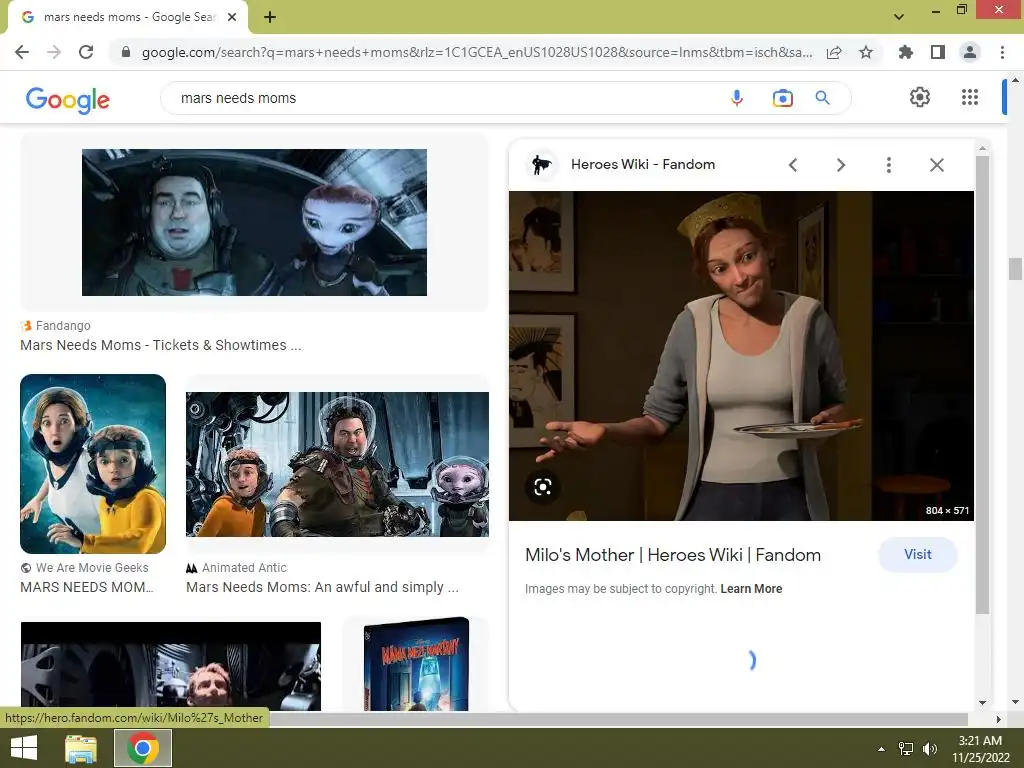Click the Heroes Wiki favicon
Viewport: 1024px width, 768px height.
pyautogui.click(x=541, y=165)
